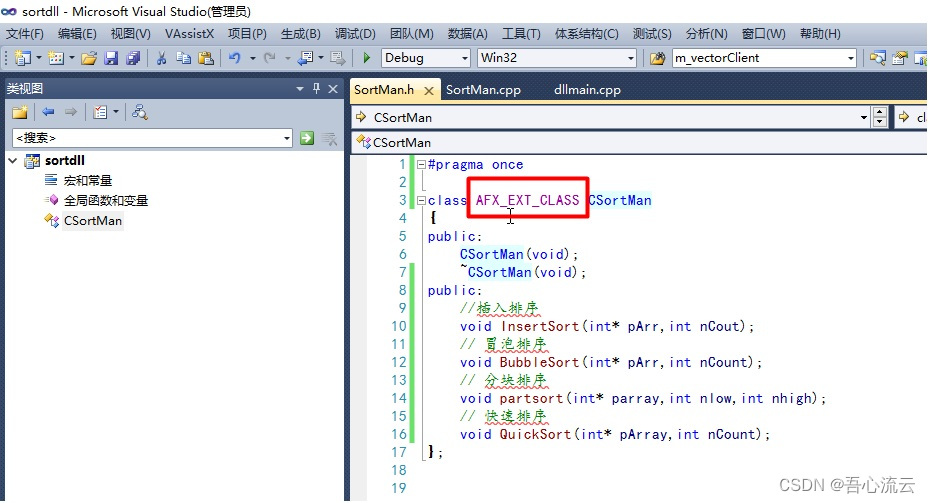This screenshot has width=930, height=503.
Task: Select the CSortMan class tree item
Action: click(93, 221)
